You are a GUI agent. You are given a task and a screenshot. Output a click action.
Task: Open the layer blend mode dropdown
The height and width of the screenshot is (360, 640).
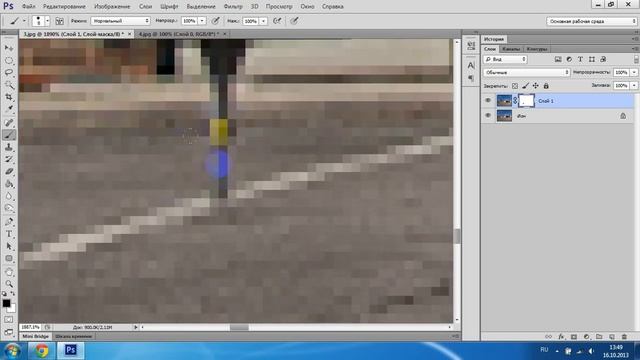point(527,72)
